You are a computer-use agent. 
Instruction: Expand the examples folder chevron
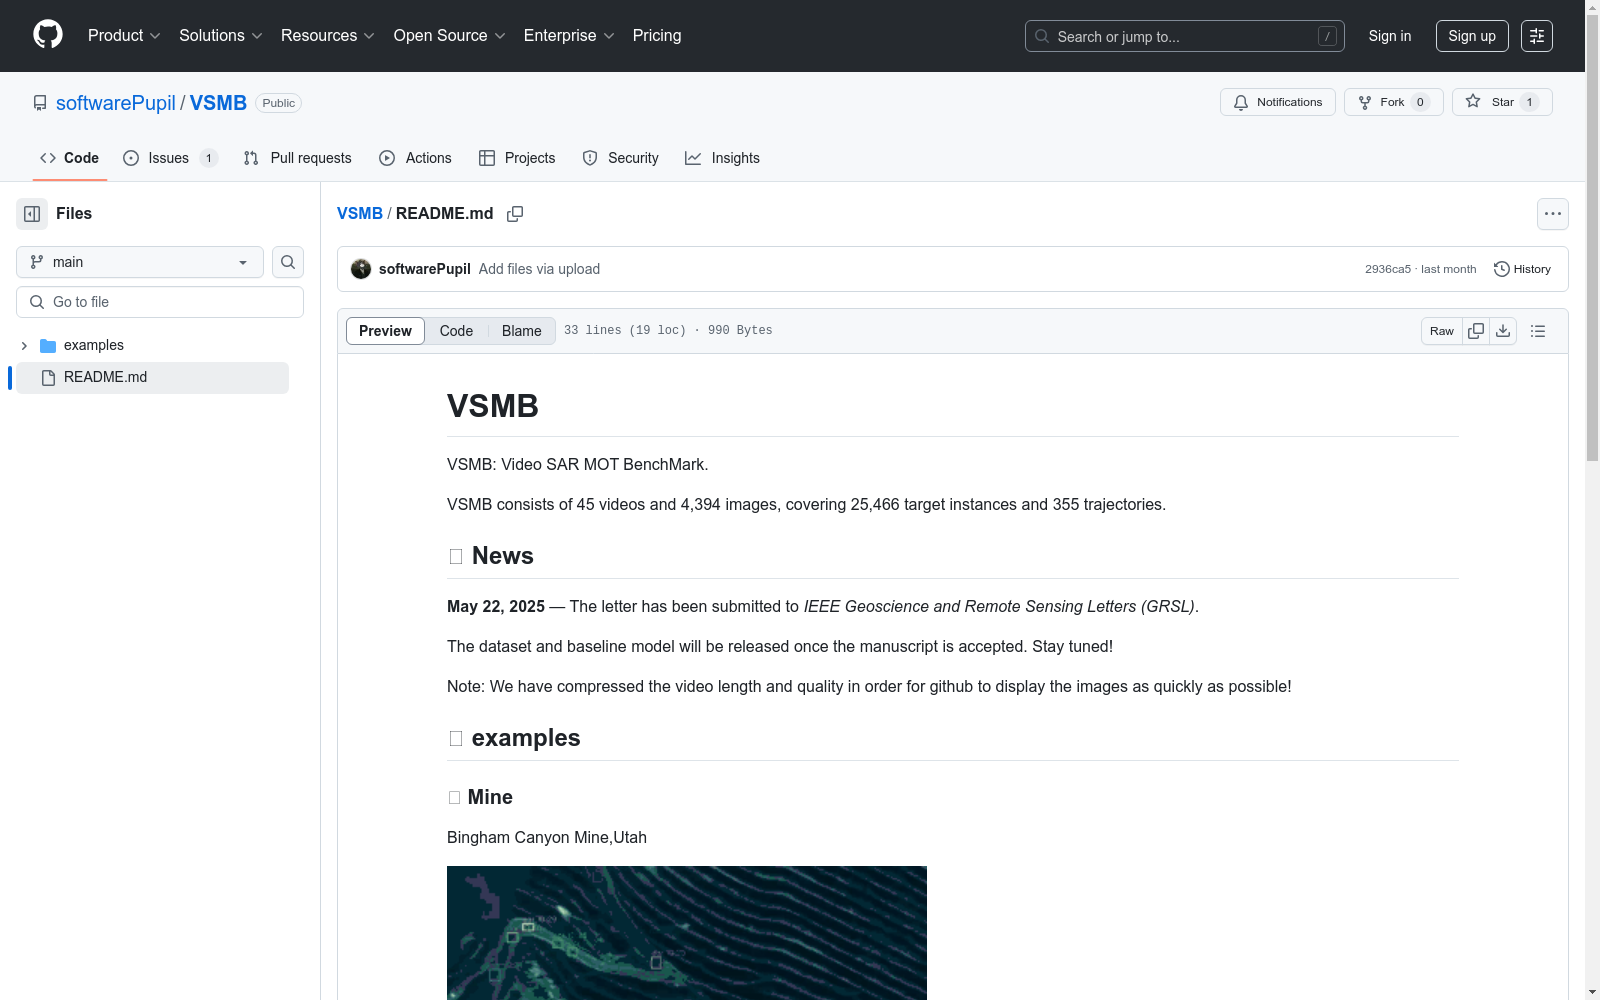coord(24,346)
